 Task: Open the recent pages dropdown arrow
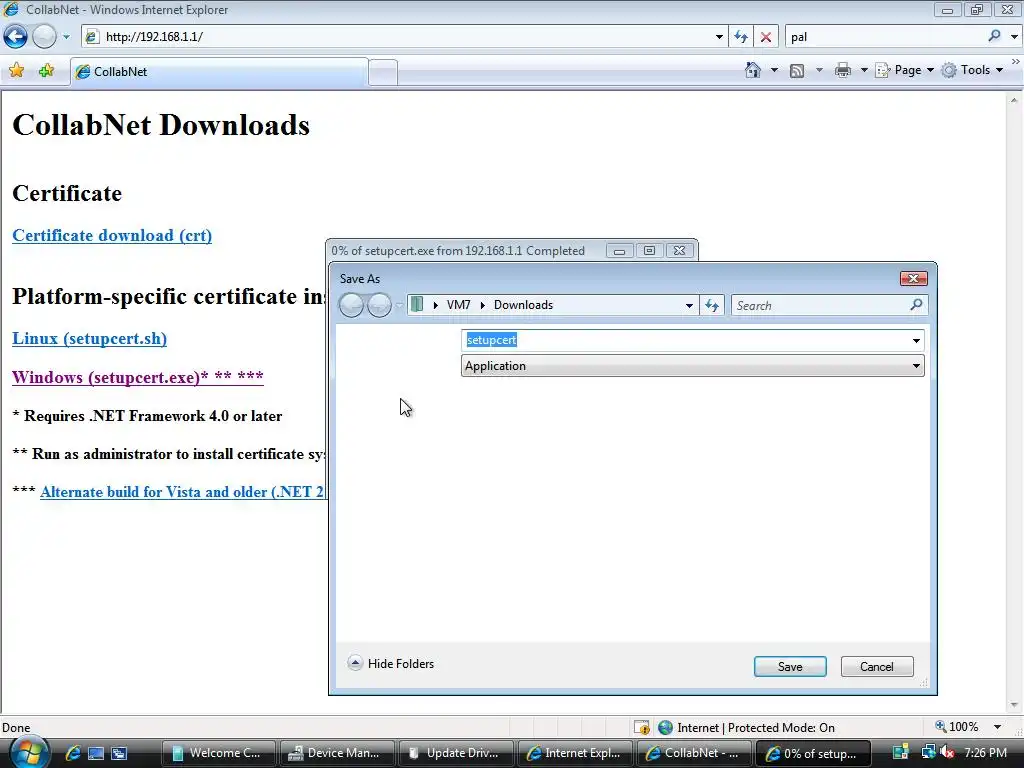click(x=66, y=37)
